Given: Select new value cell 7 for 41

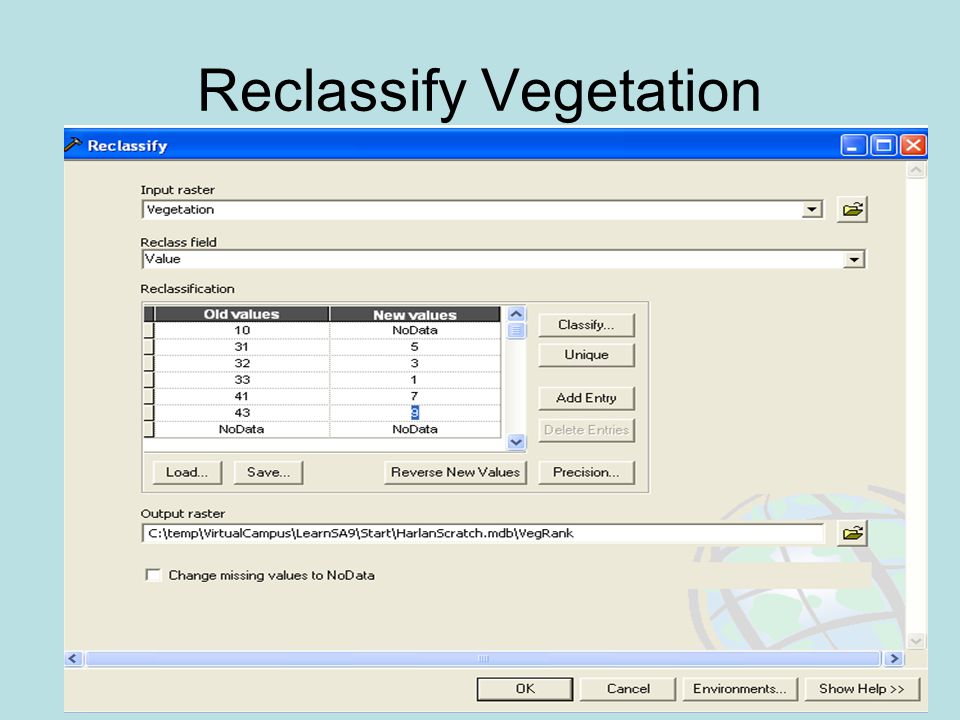Looking at the screenshot, I should [415, 397].
